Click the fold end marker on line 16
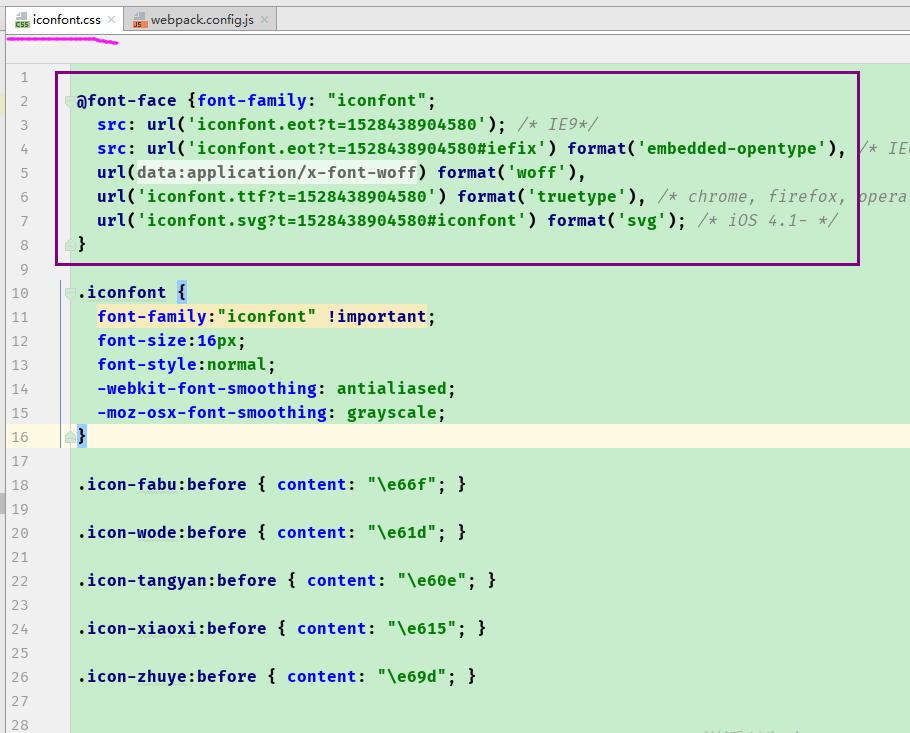The width and height of the screenshot is (910, 733). tap(70, 437)
